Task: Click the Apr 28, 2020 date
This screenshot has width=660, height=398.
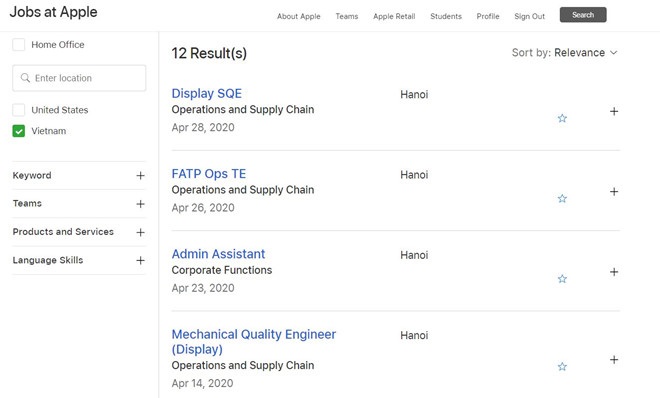Action: (203, 127)
